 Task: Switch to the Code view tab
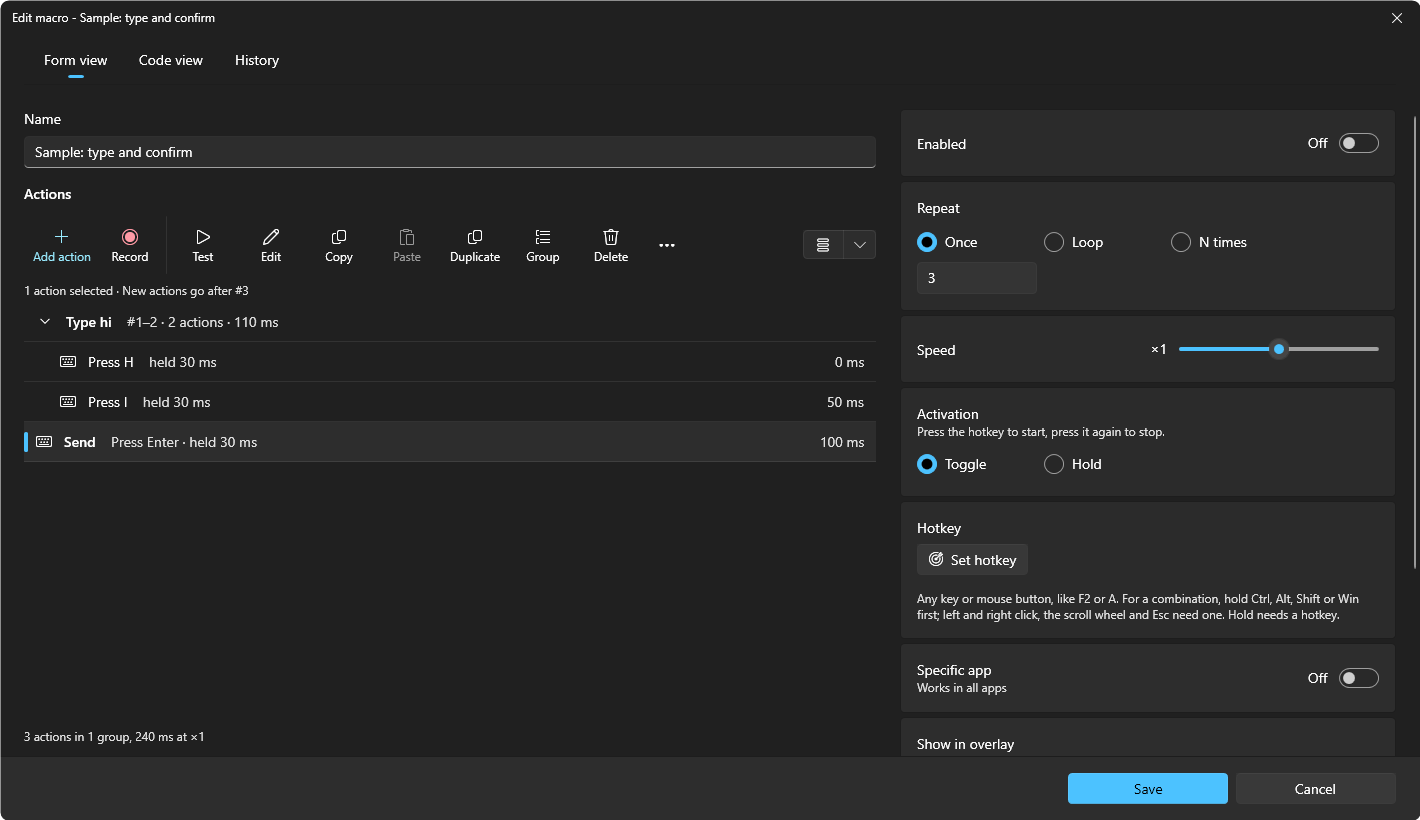[x=171, y=60]
